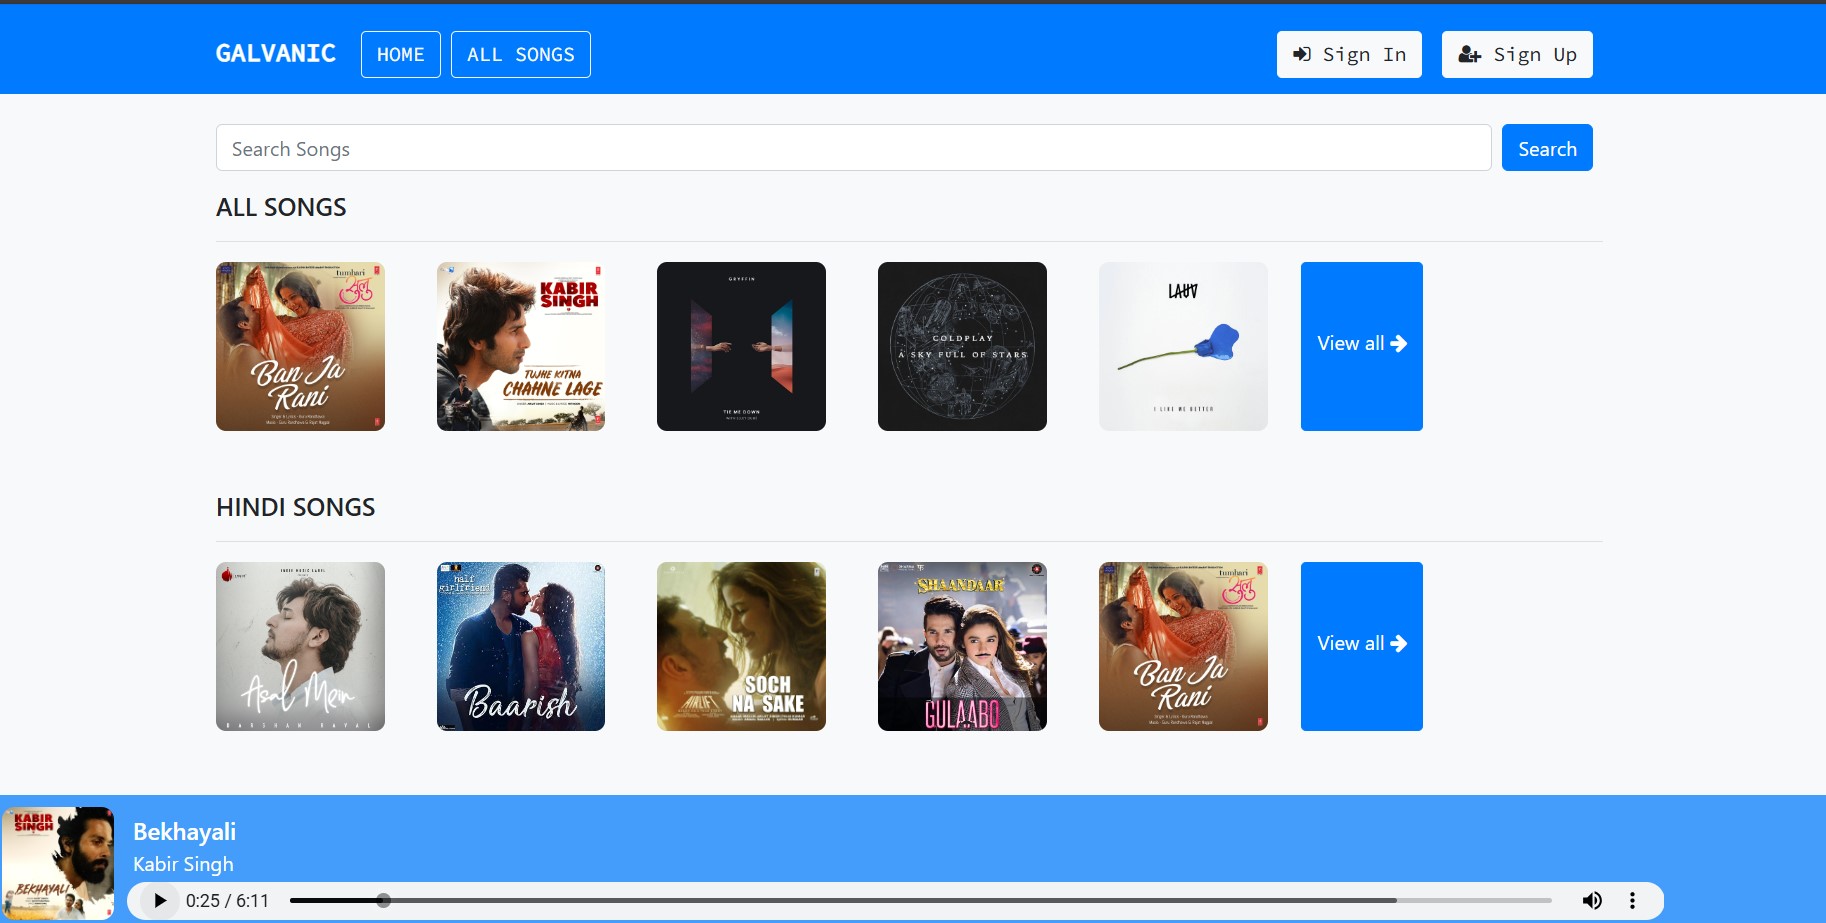This screenshot has height=923, width=1826.
Task: Choose the Lauv blue flower album cover
Action: coord(1183,346)
